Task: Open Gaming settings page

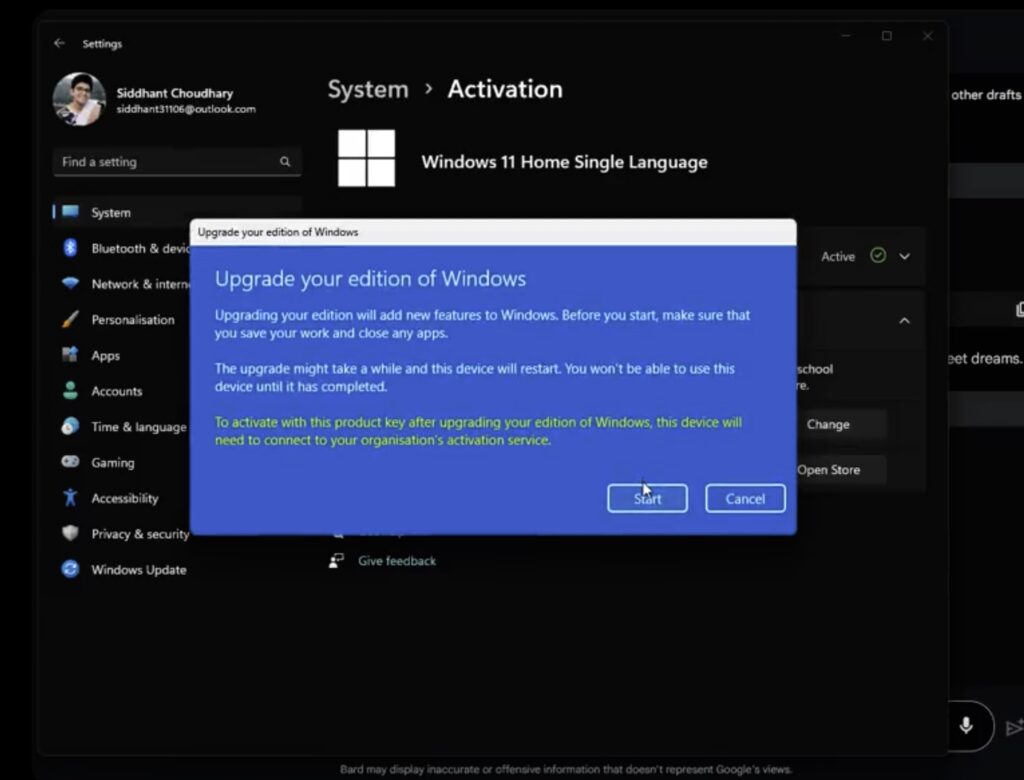Action: click(x=113, y=463)
